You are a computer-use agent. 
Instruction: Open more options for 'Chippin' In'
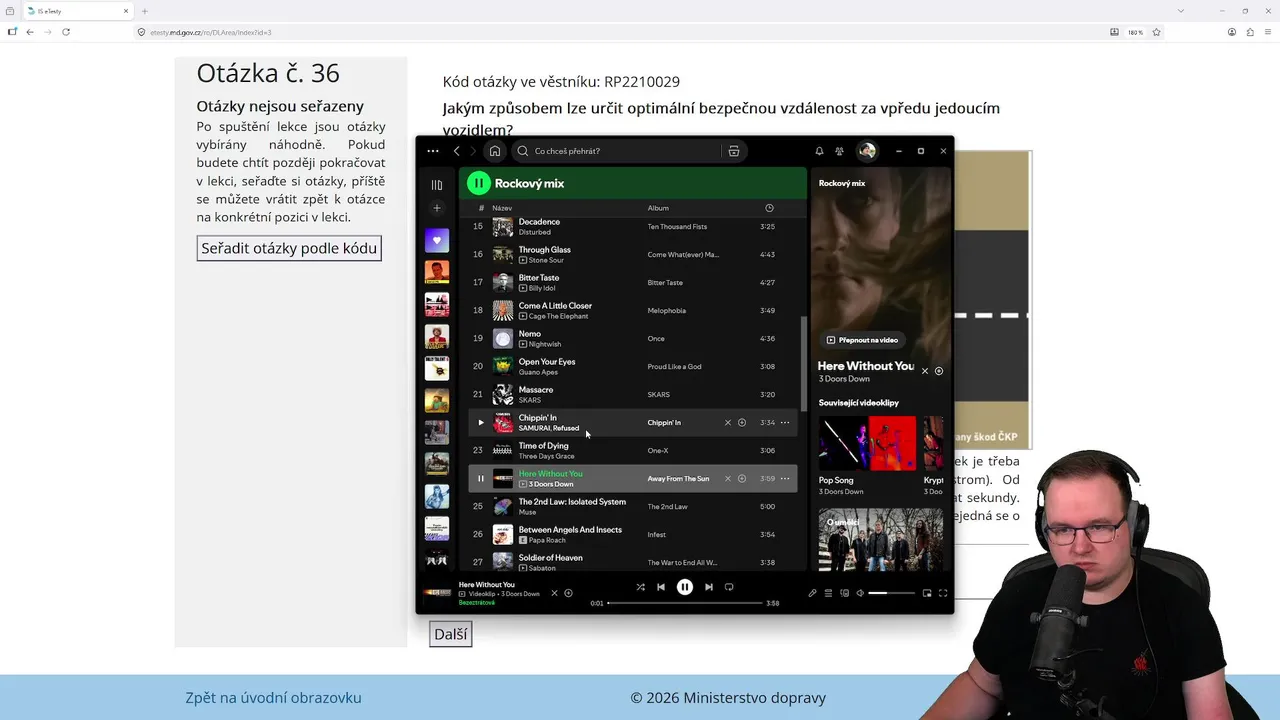tap(785, 423)
